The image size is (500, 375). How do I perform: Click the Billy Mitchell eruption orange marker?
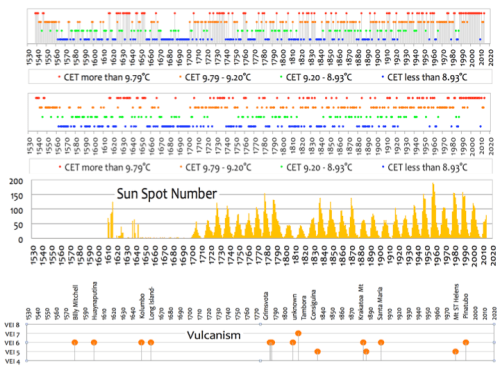75,342
